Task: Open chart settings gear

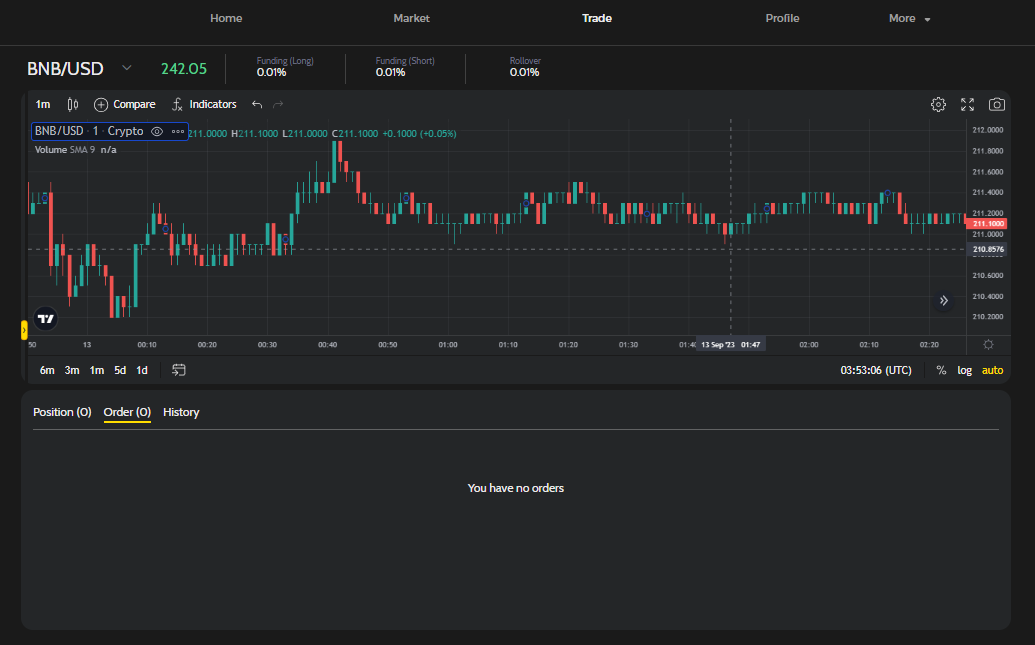Action: pos(938,104)
